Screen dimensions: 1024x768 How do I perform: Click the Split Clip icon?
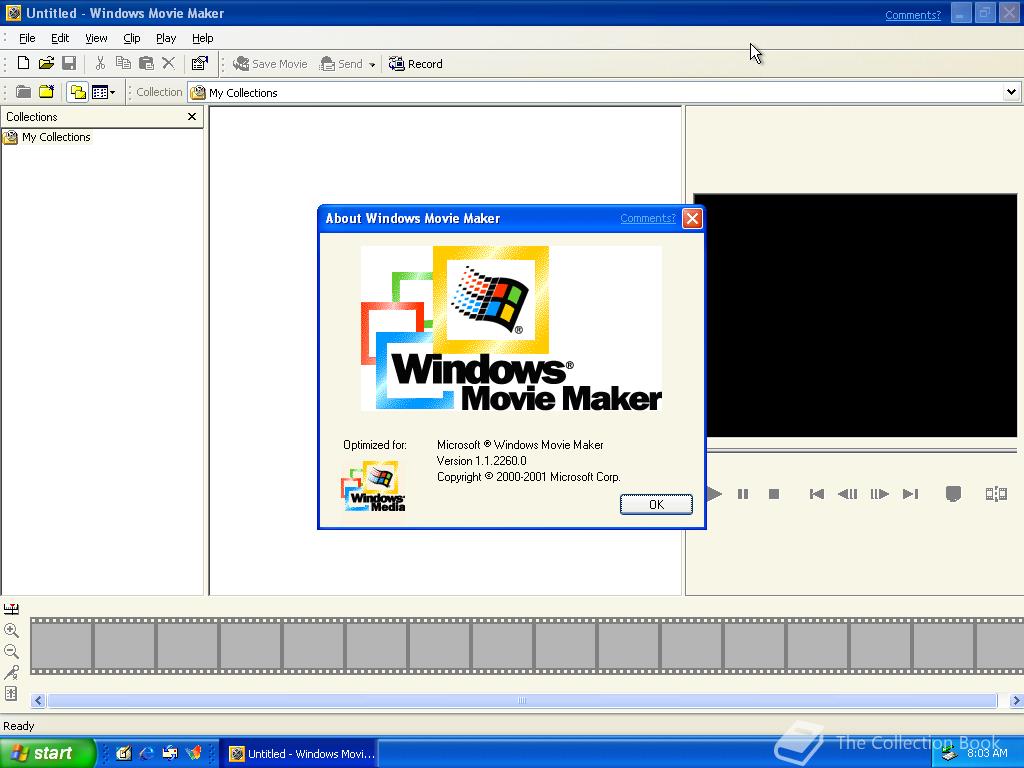tap(996, 494)
